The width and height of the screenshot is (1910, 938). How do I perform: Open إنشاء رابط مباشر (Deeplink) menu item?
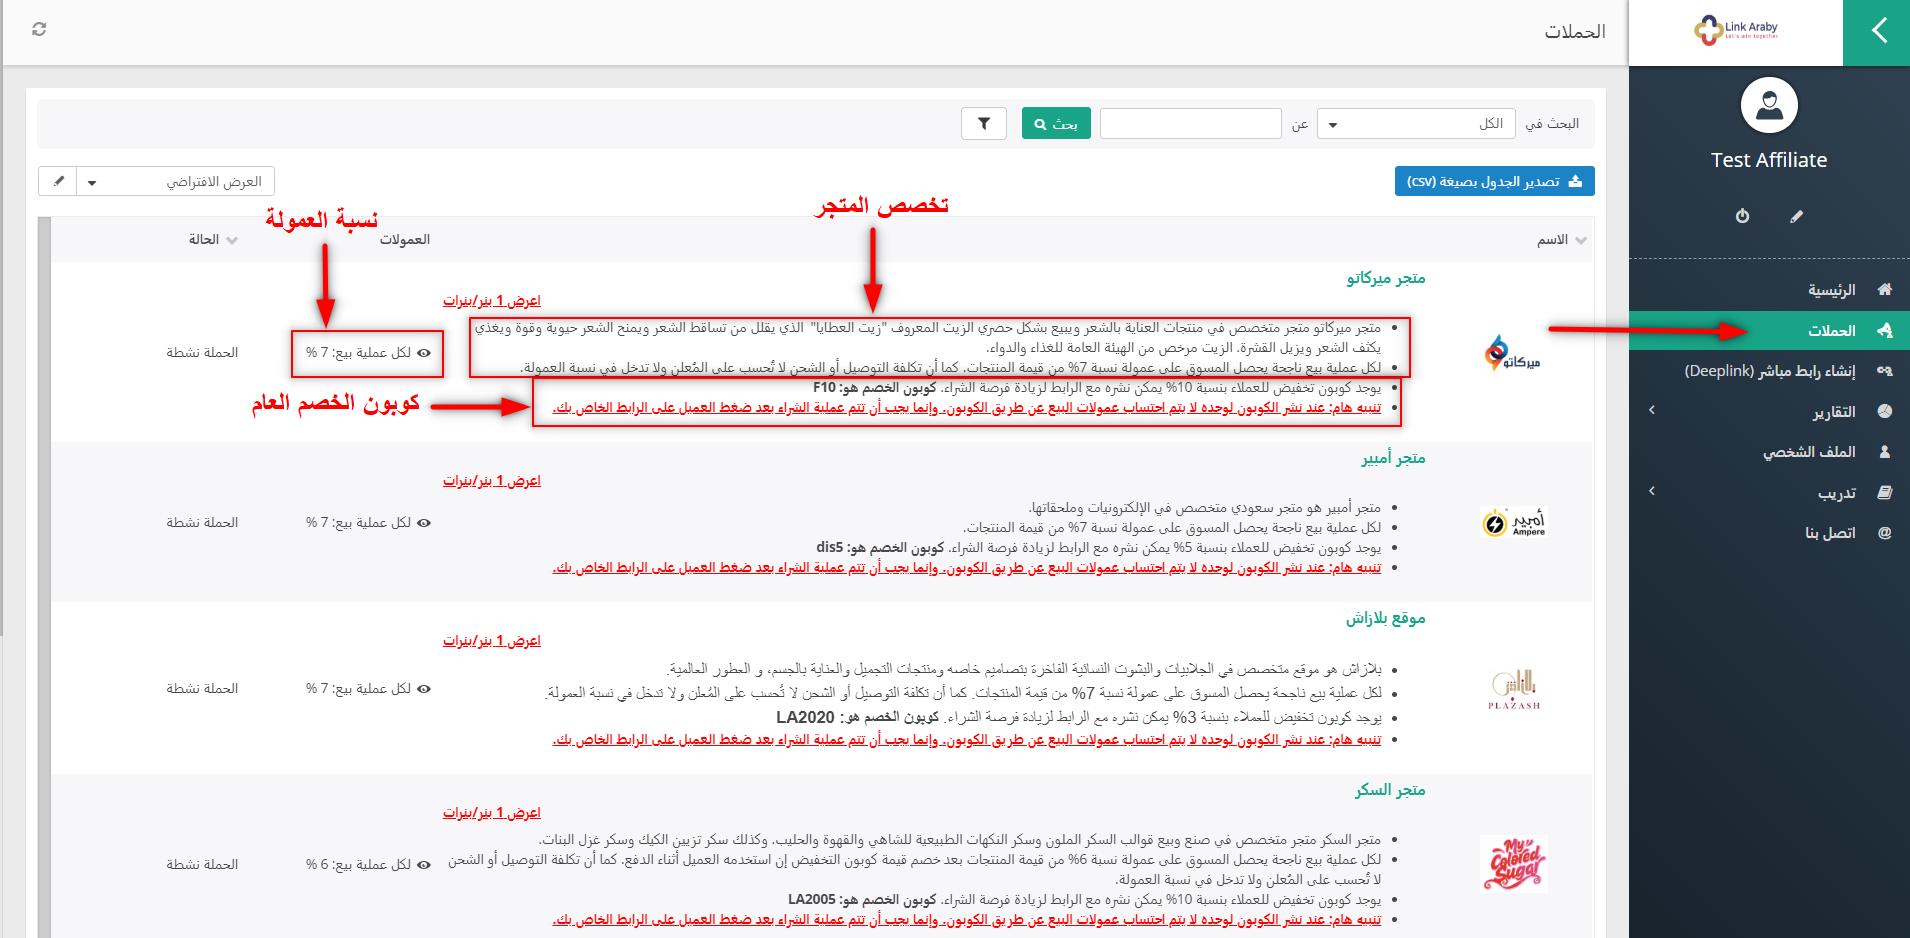click(x=1769, y=371)
